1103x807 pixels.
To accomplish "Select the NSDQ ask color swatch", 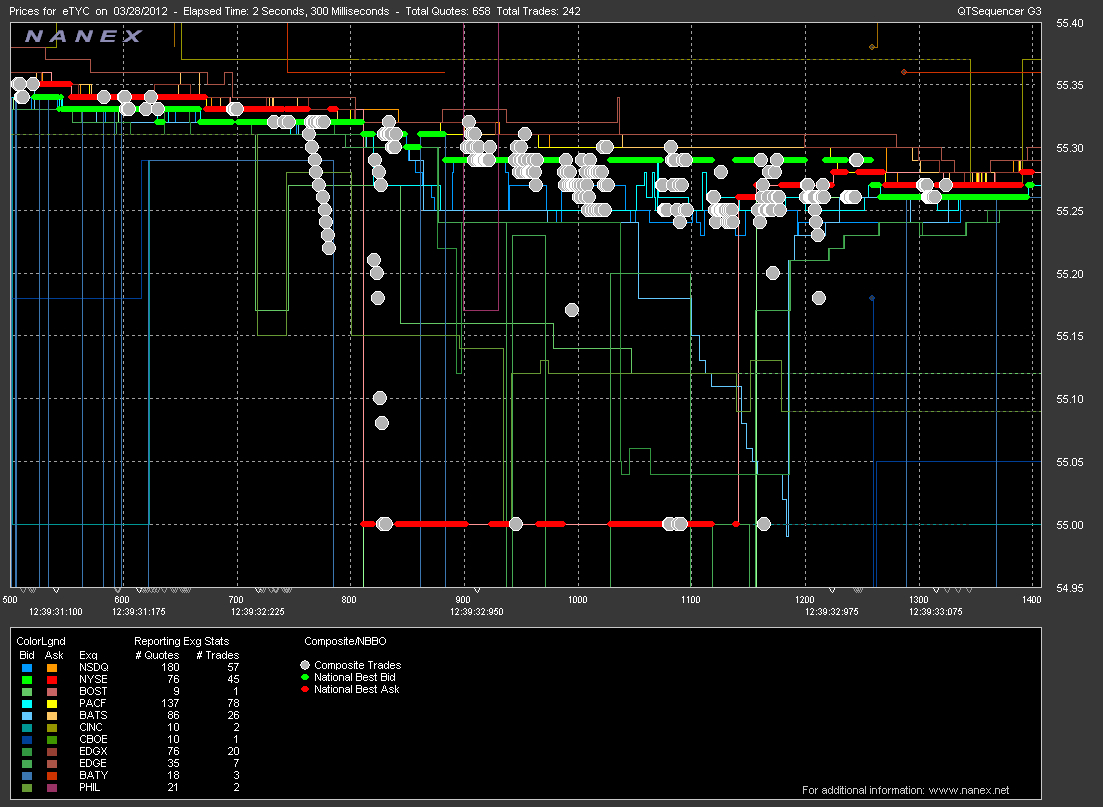I will [x=53, y=667].
